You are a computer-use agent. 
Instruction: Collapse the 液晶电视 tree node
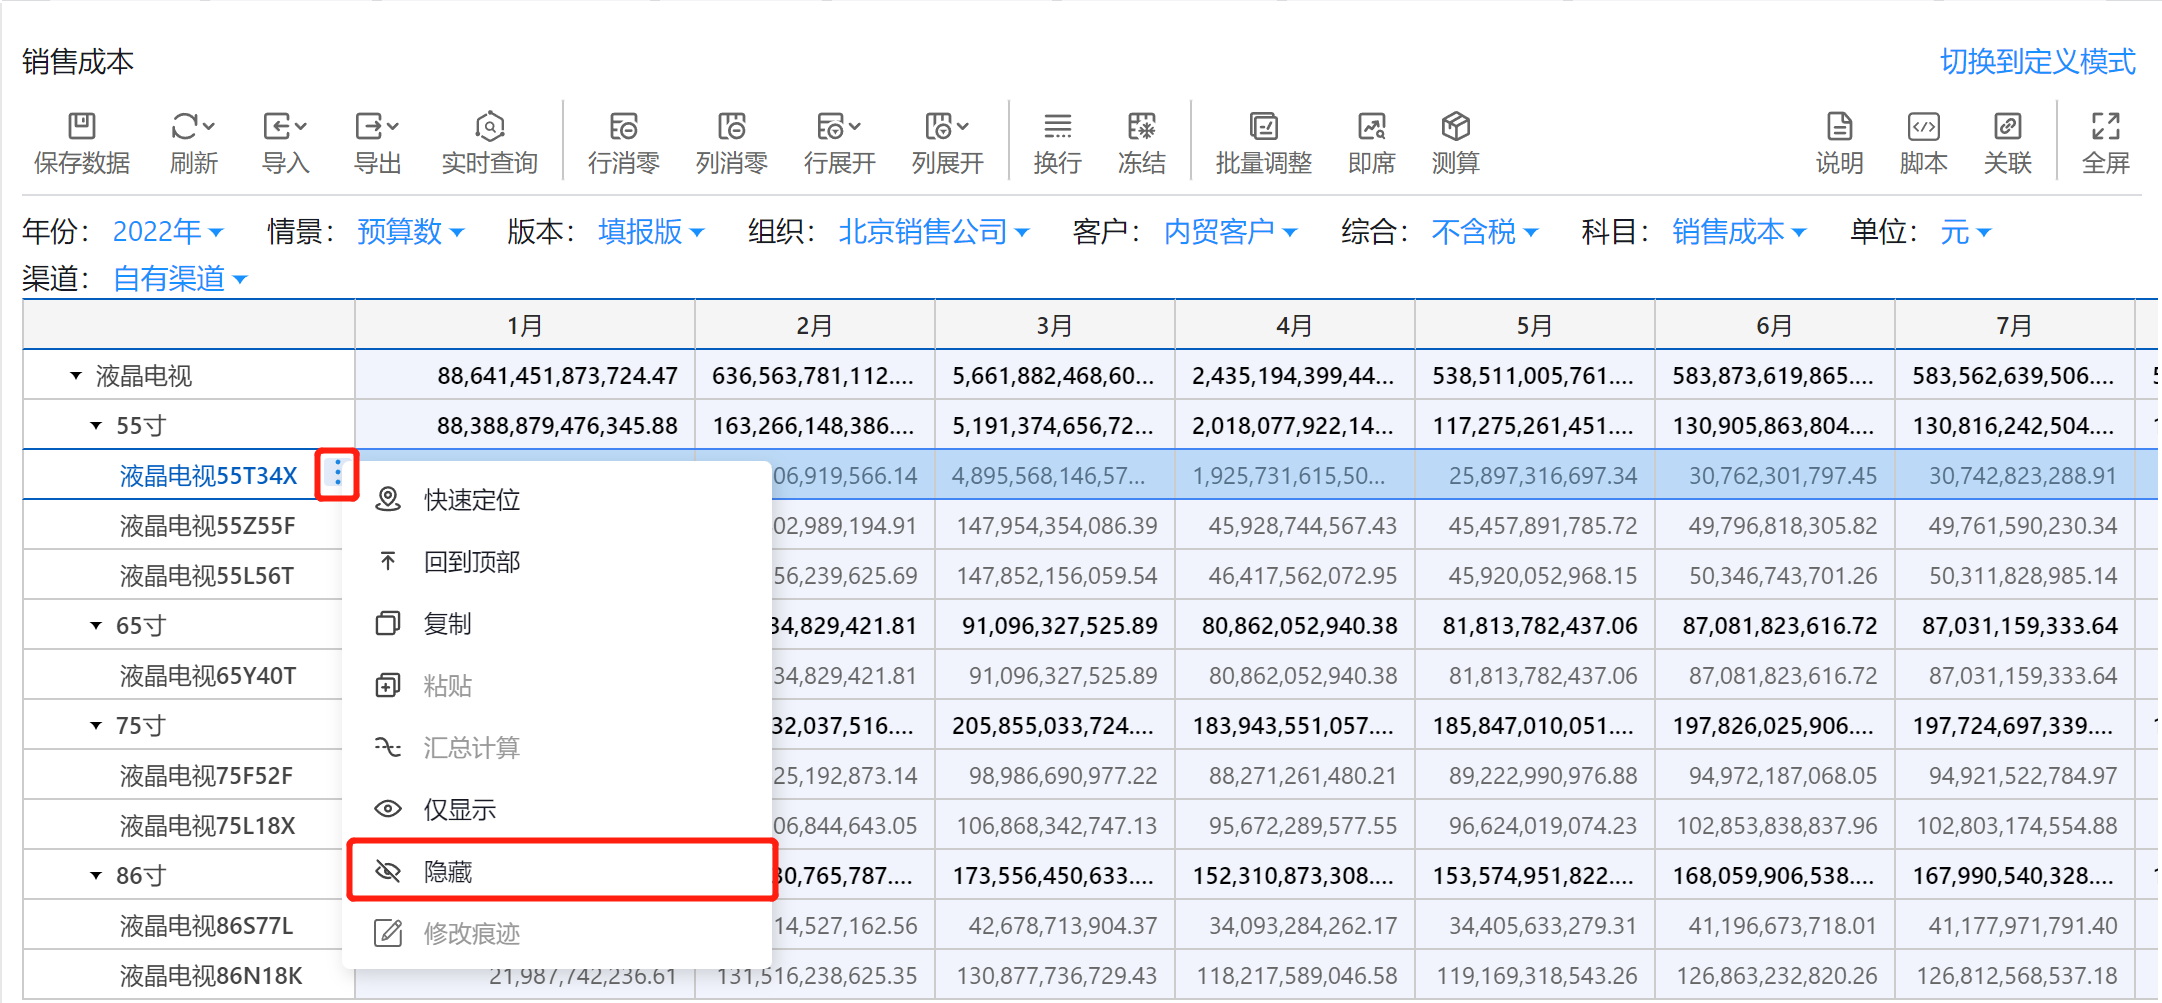click(x=76, y=376)
